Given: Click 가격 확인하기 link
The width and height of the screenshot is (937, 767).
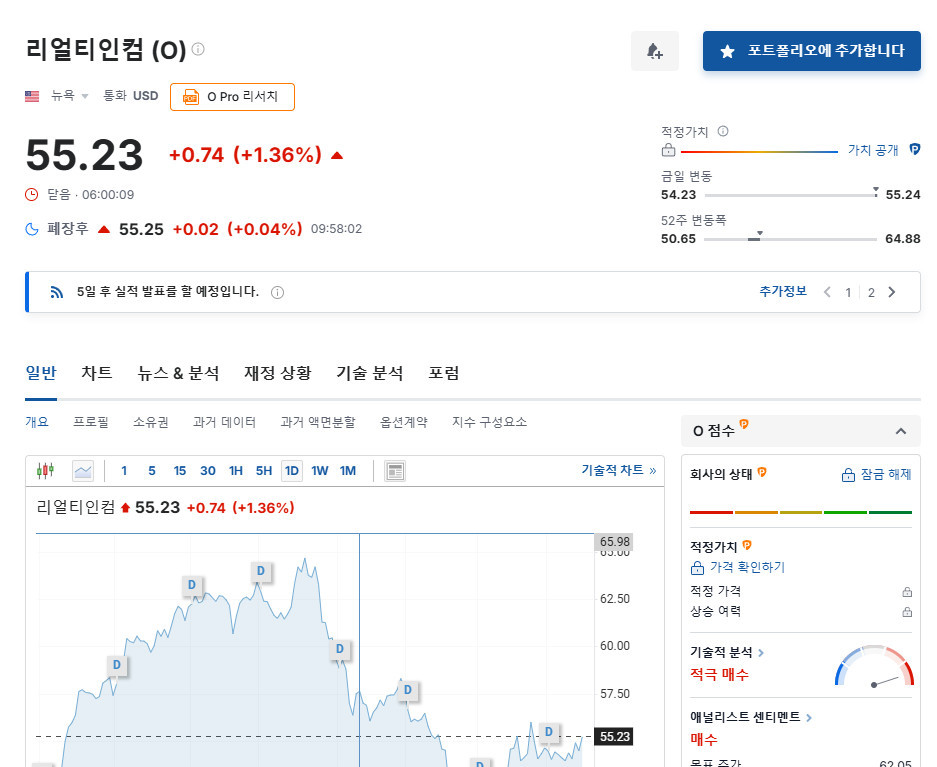Looking at the screenshot, I should (737, 567).
